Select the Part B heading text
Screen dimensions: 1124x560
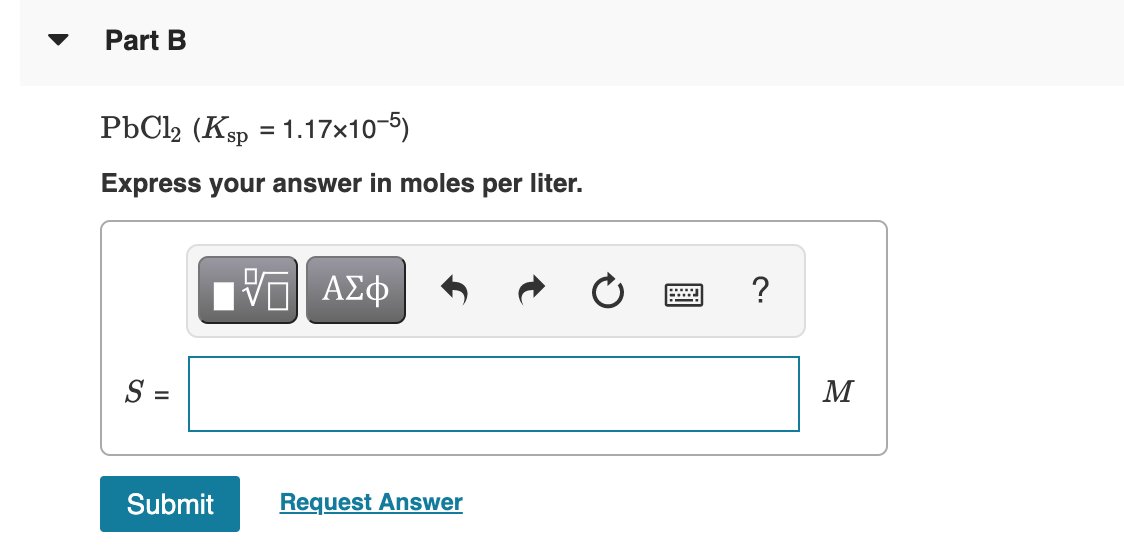click(x=146, y=40)
